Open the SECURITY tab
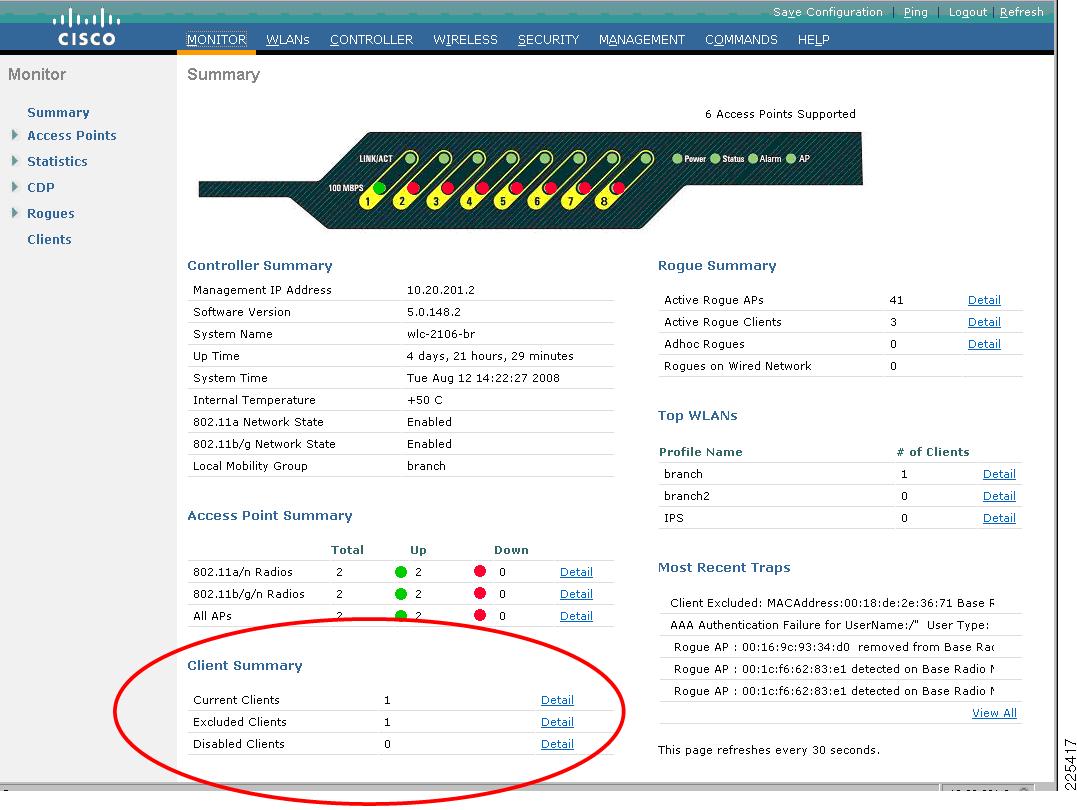This screenshot has width=1077, height=810. 547,39
